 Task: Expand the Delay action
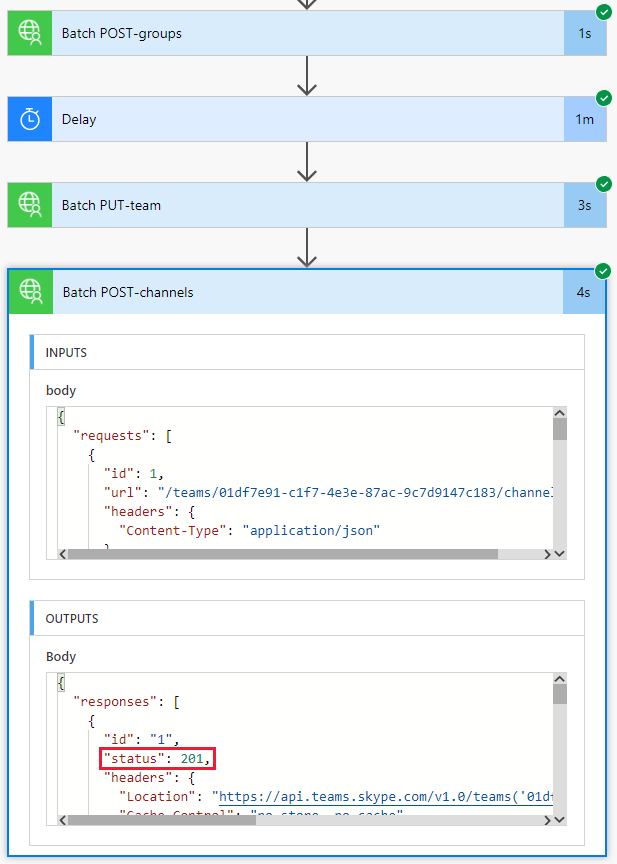[307, 119]
